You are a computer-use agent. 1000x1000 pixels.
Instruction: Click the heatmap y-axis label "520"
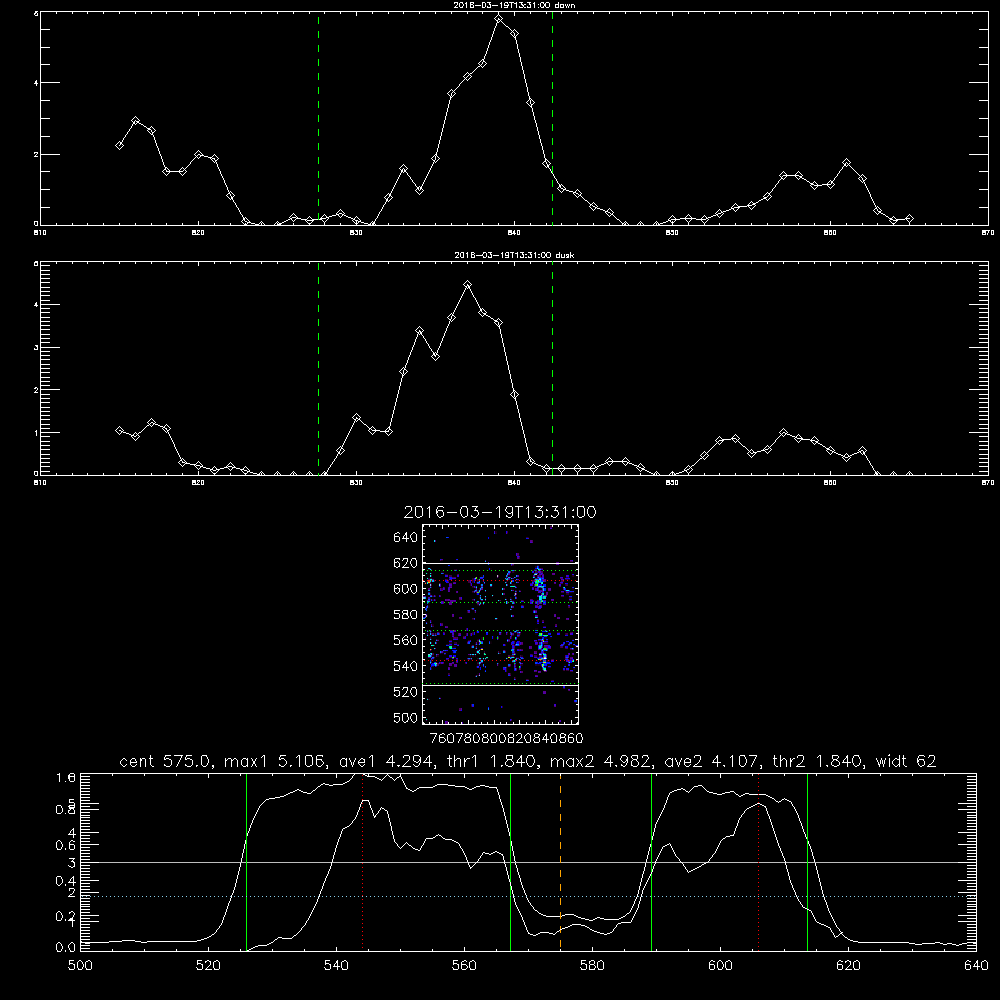[x=405, y=692]
